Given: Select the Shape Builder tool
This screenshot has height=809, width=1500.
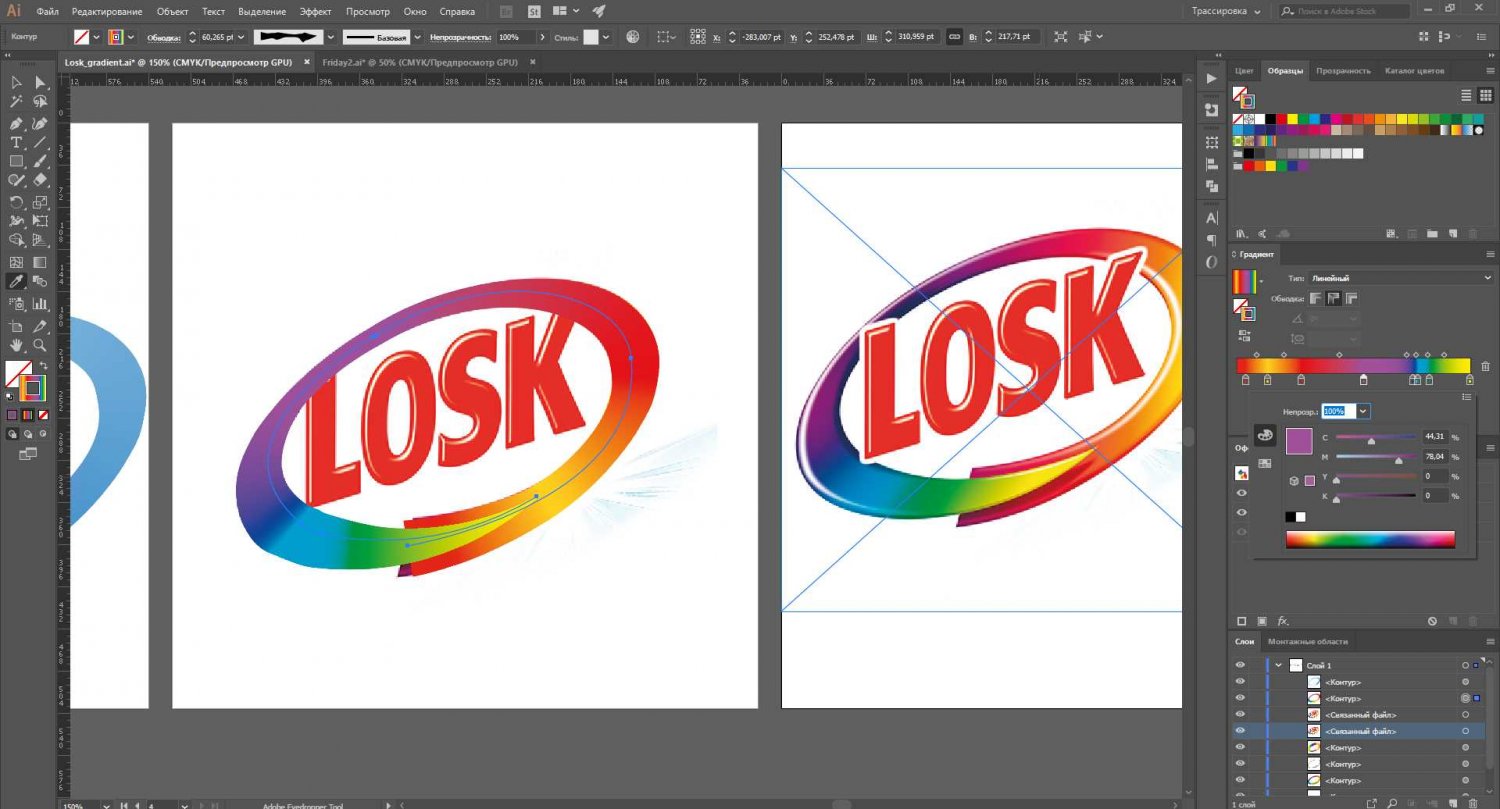Looking at the screenshot, I should [x=17, y=241].
